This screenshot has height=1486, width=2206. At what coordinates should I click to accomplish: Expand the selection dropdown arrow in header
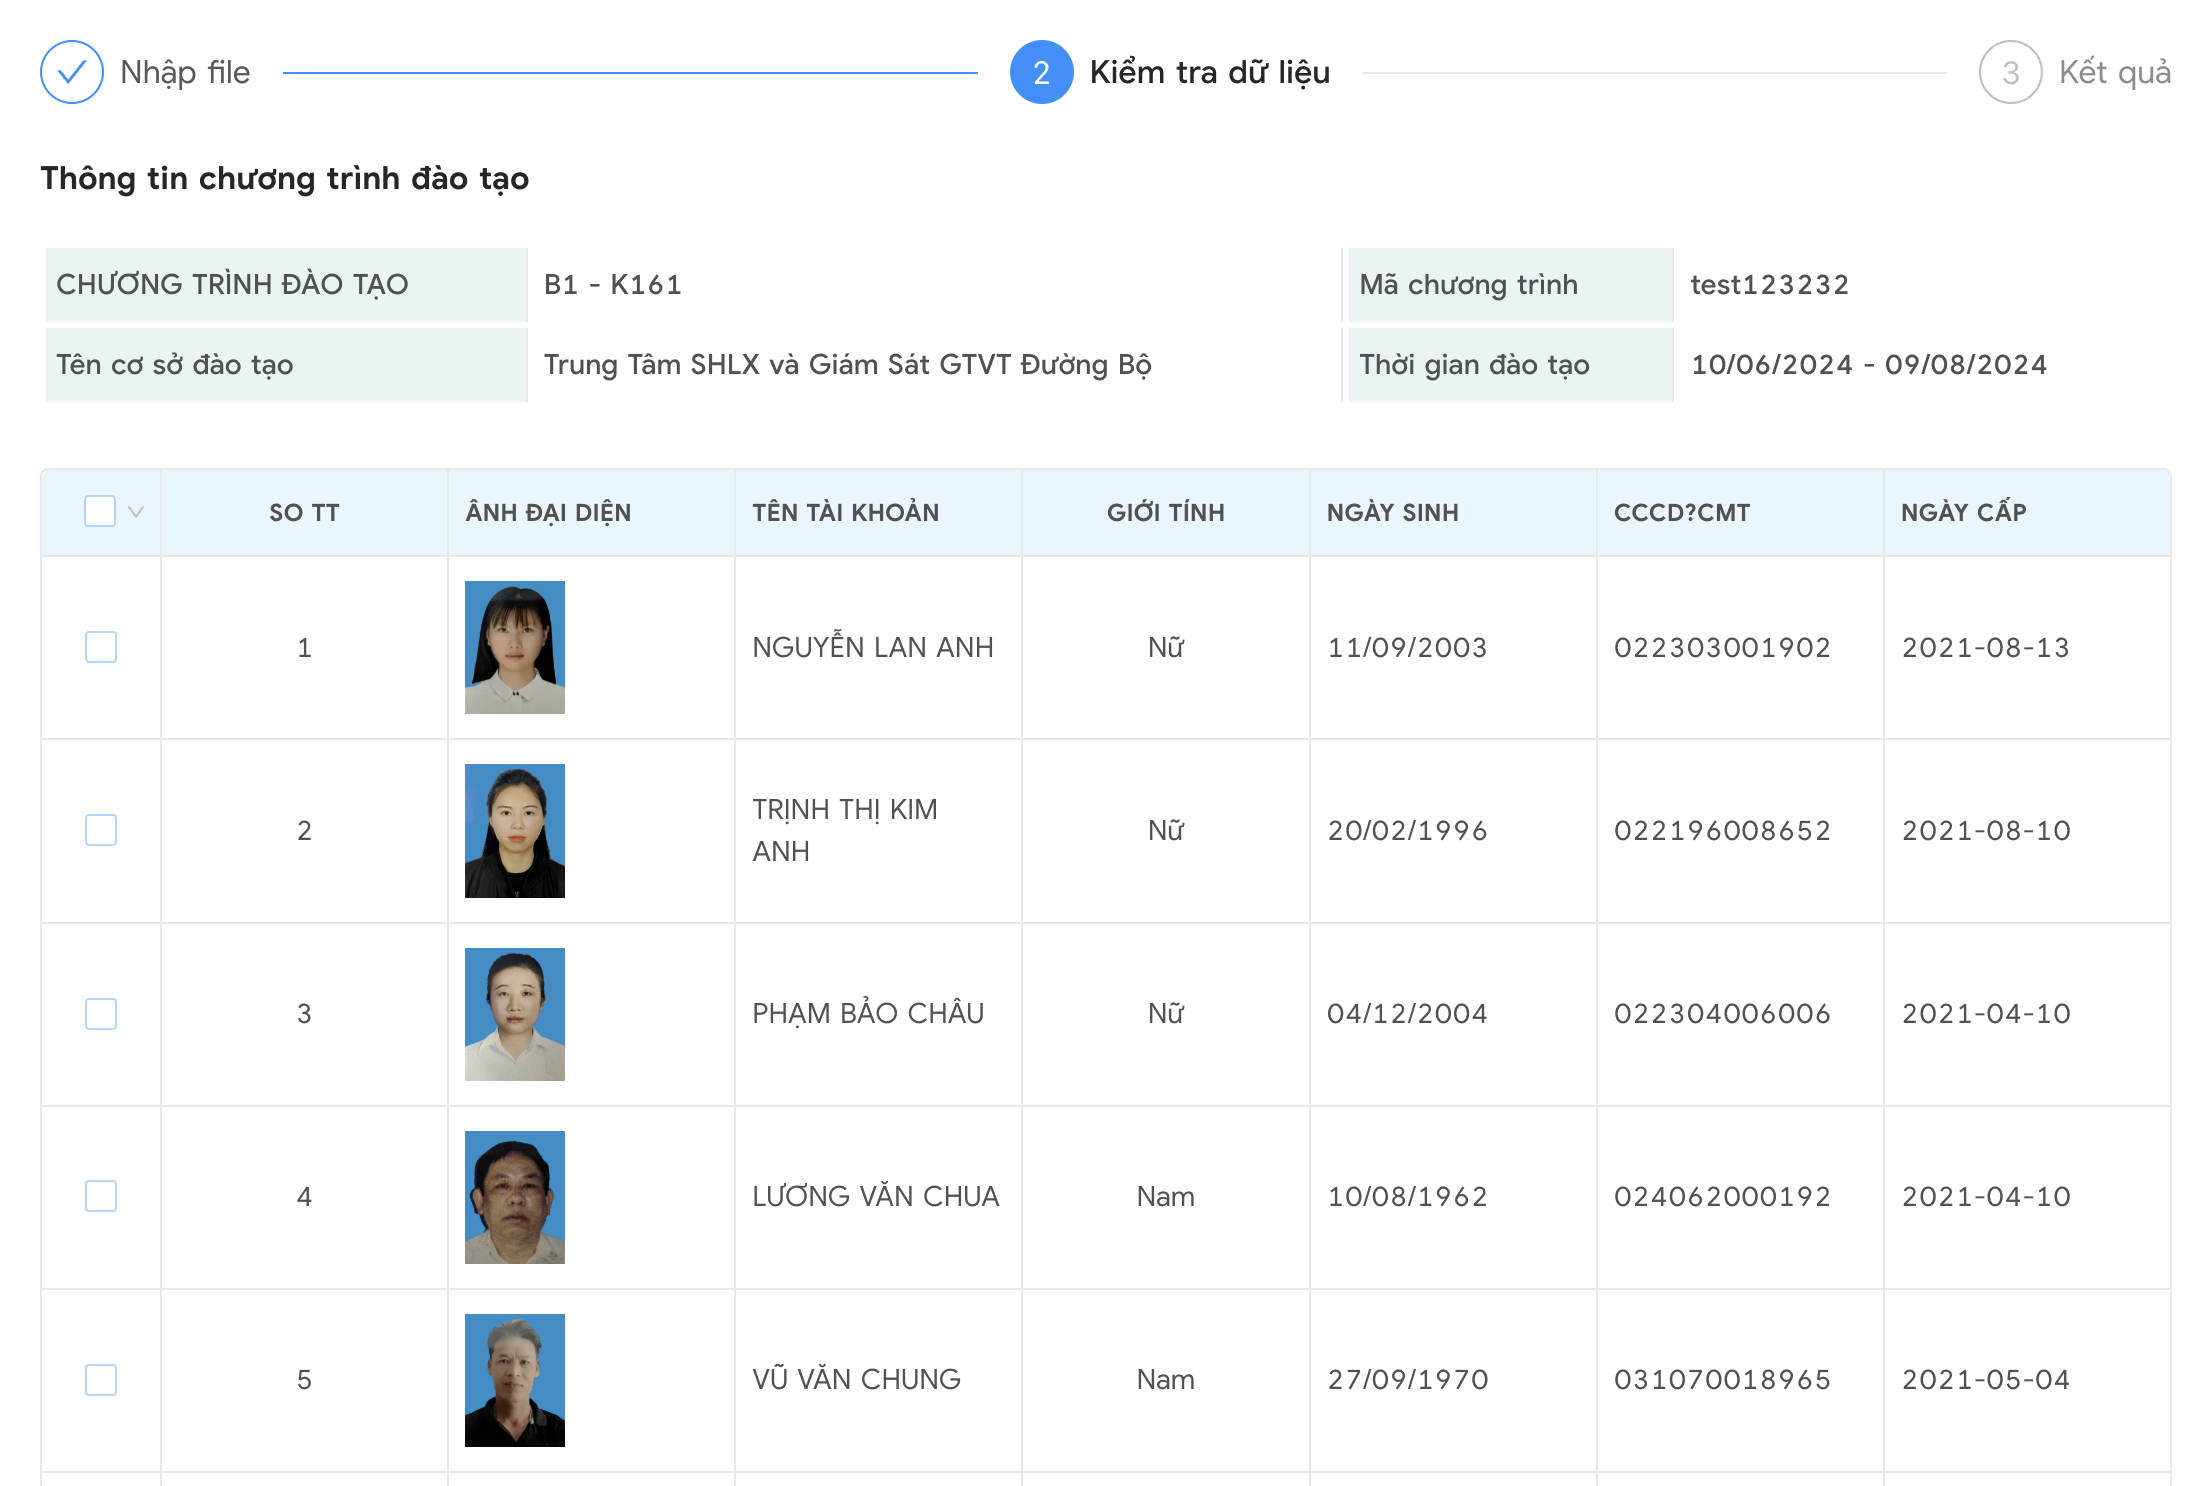click(137, 511)
